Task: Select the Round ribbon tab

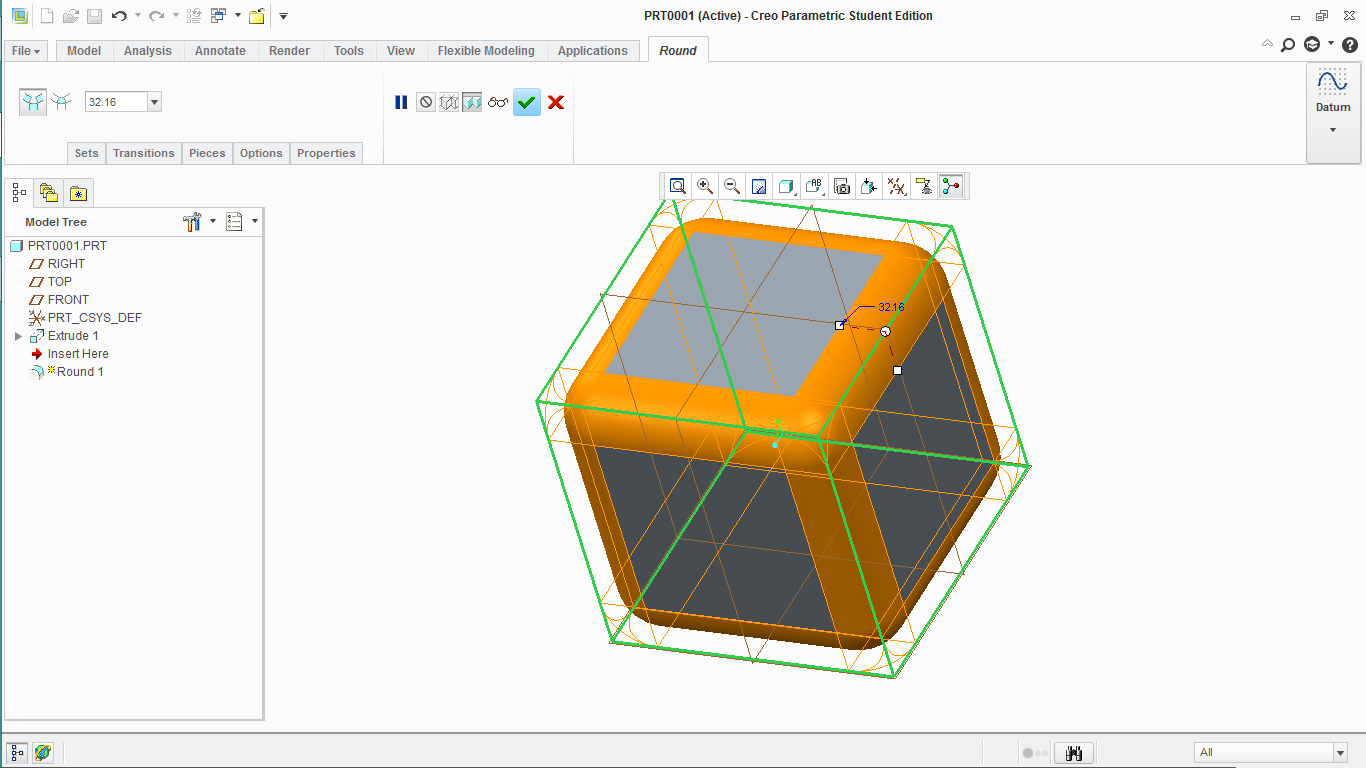Action: 678,51
